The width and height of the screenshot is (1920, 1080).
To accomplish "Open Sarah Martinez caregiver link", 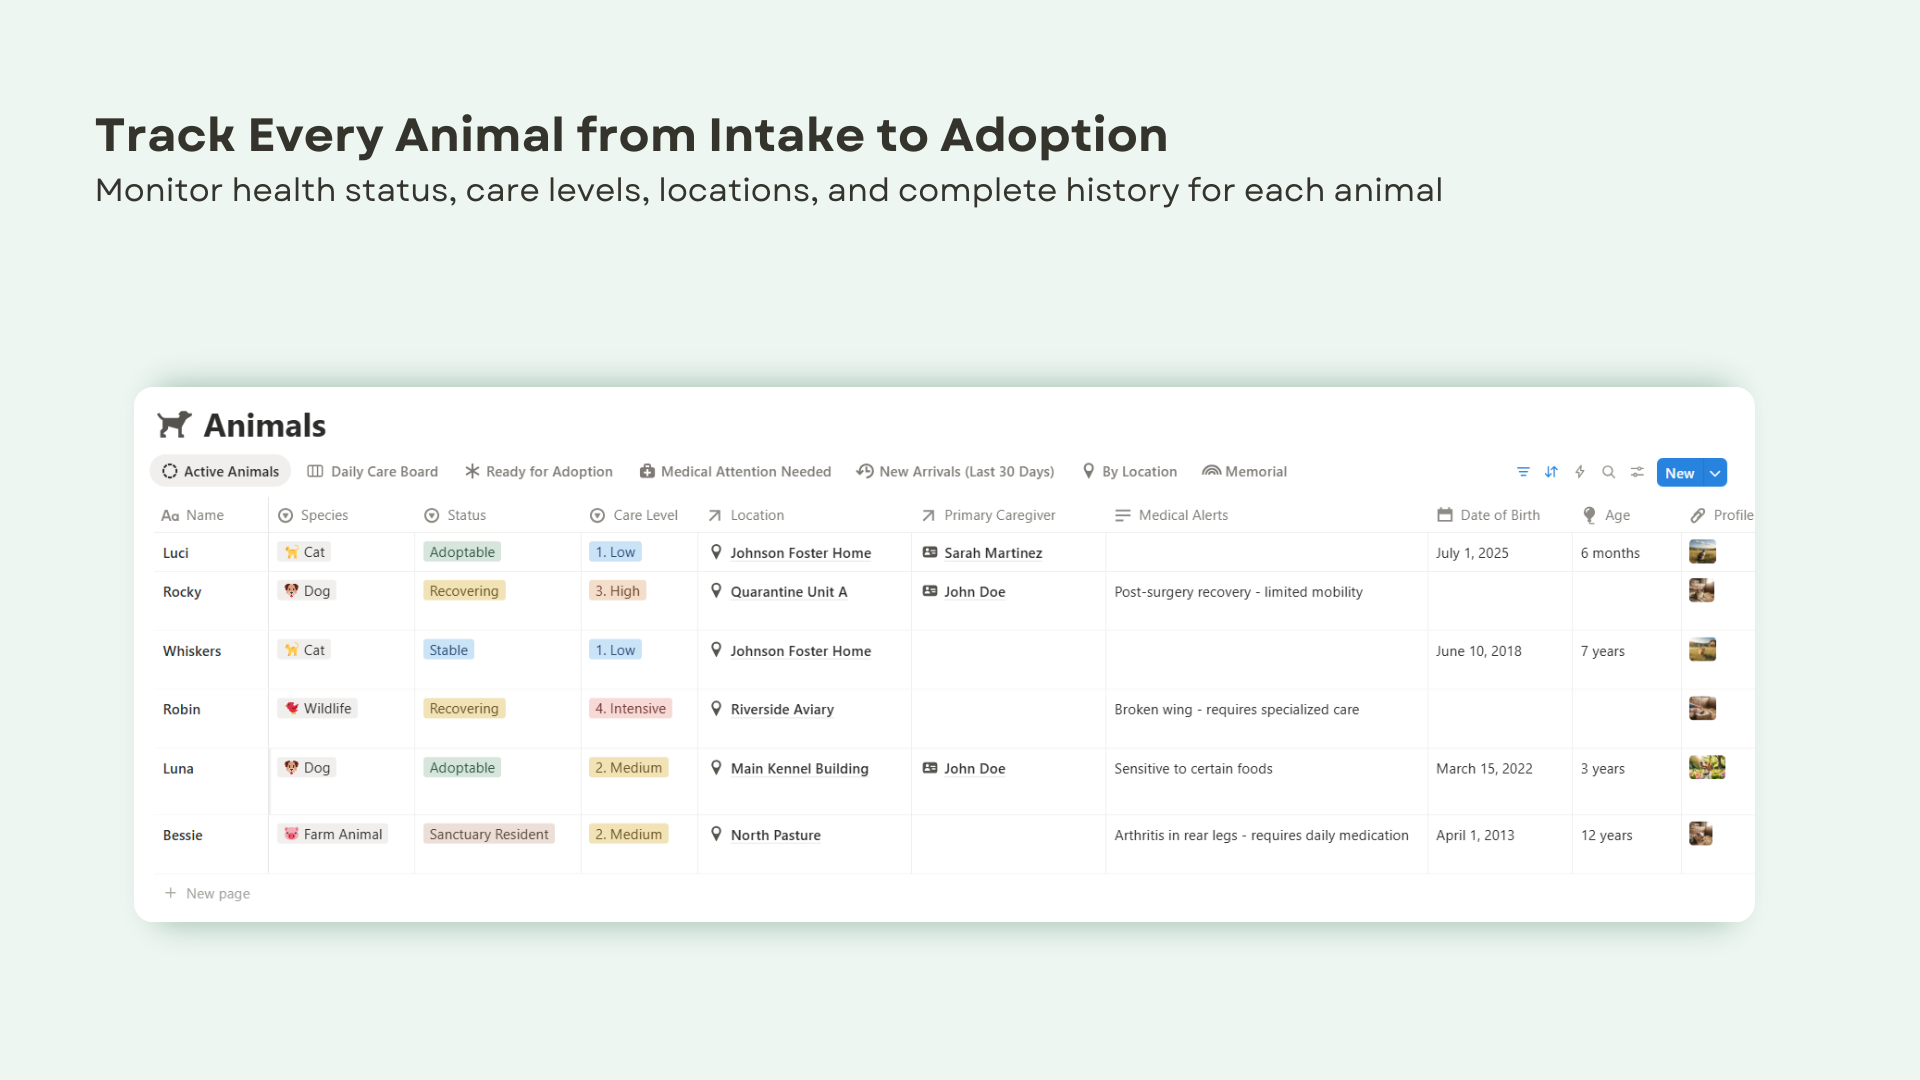I will pyautogui.click(x=992, y=553).
